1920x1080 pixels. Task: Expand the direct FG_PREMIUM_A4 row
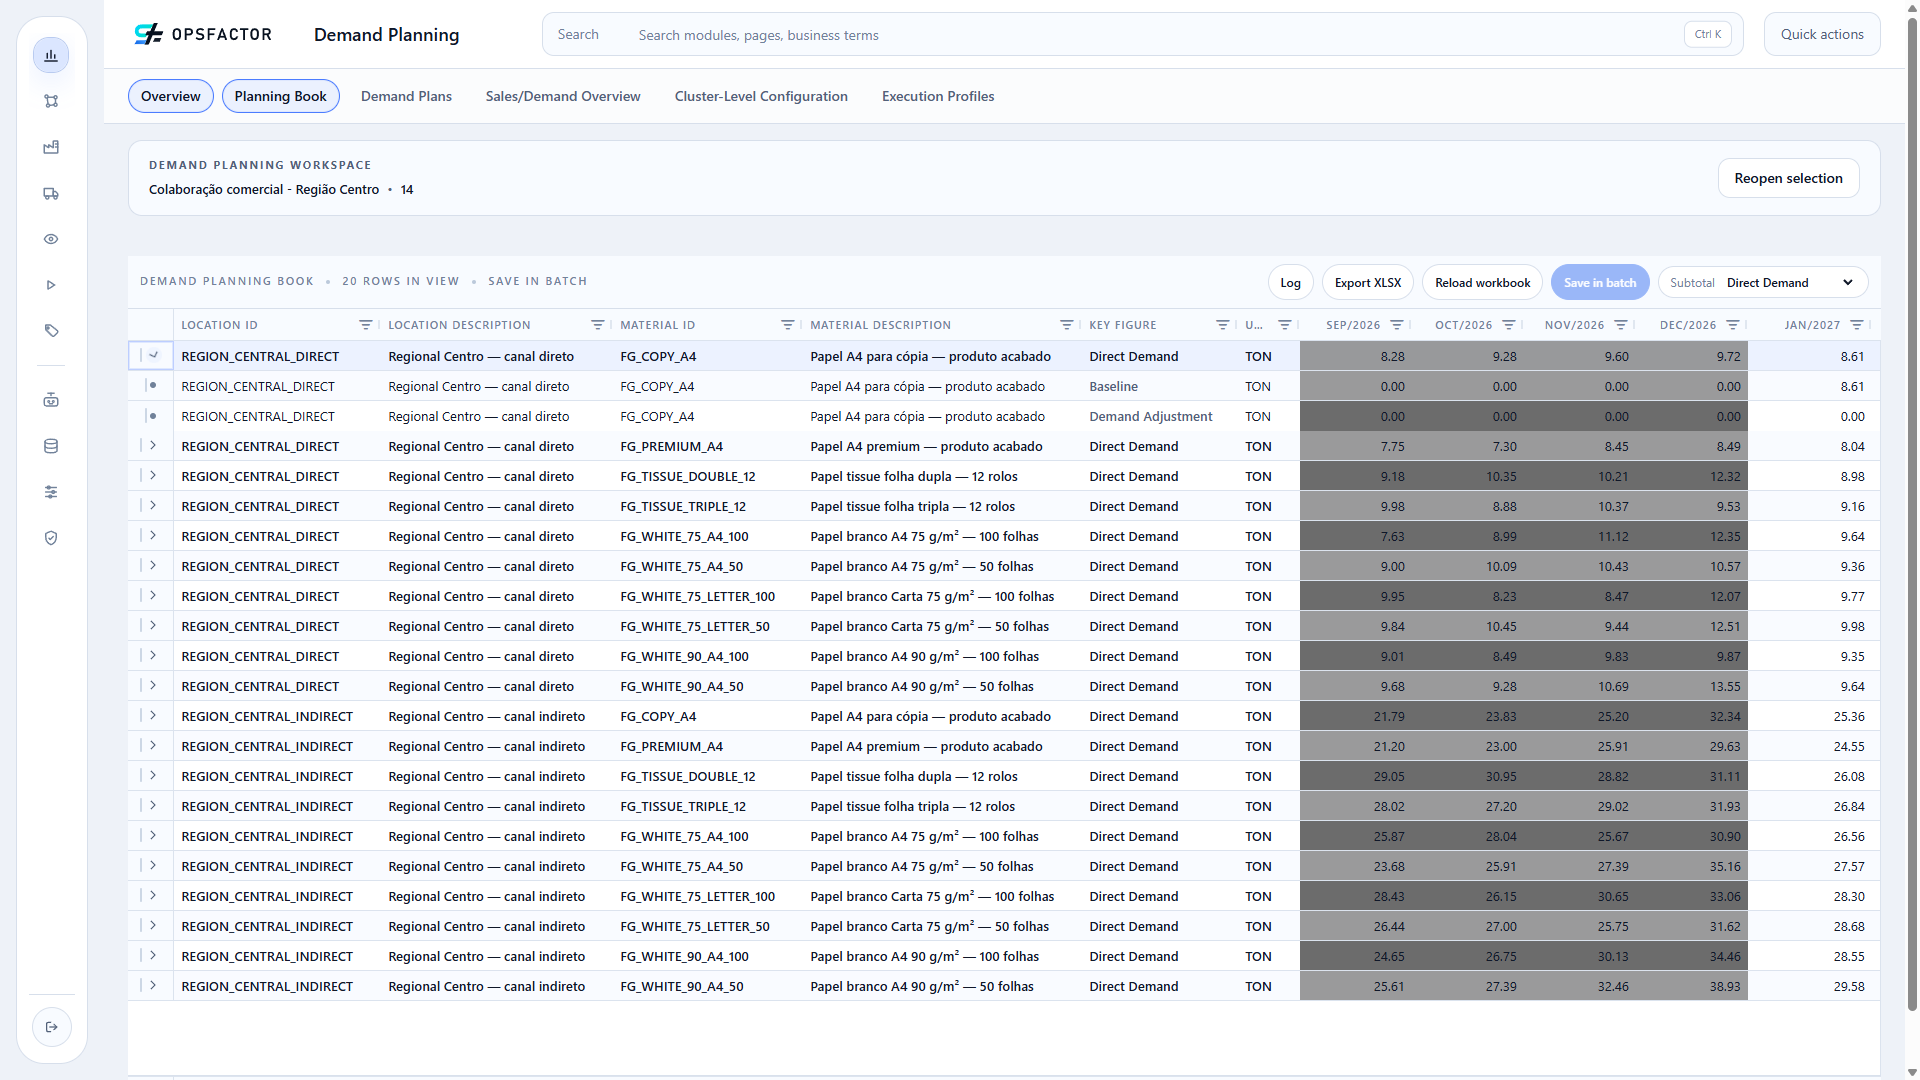pos(153,445)
